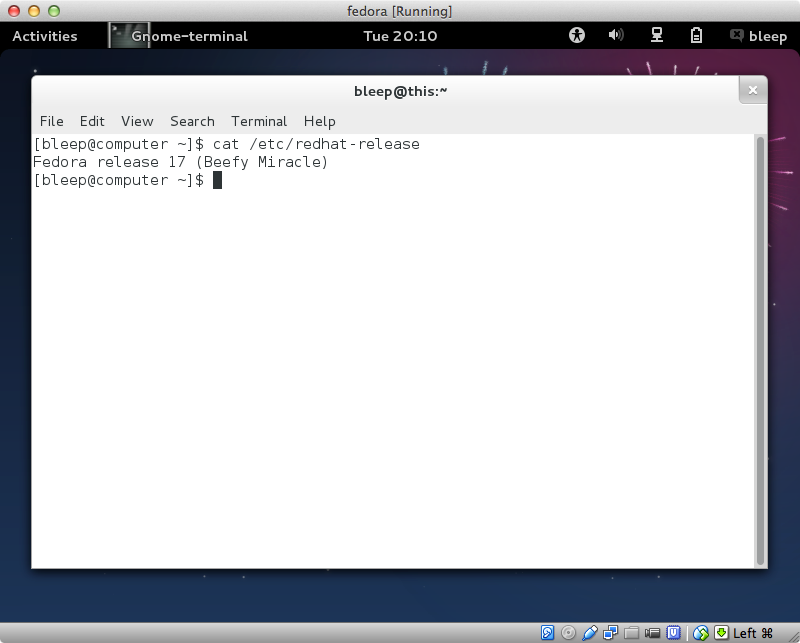Open VirtualBox USB devices icon

tap(590, 632)
